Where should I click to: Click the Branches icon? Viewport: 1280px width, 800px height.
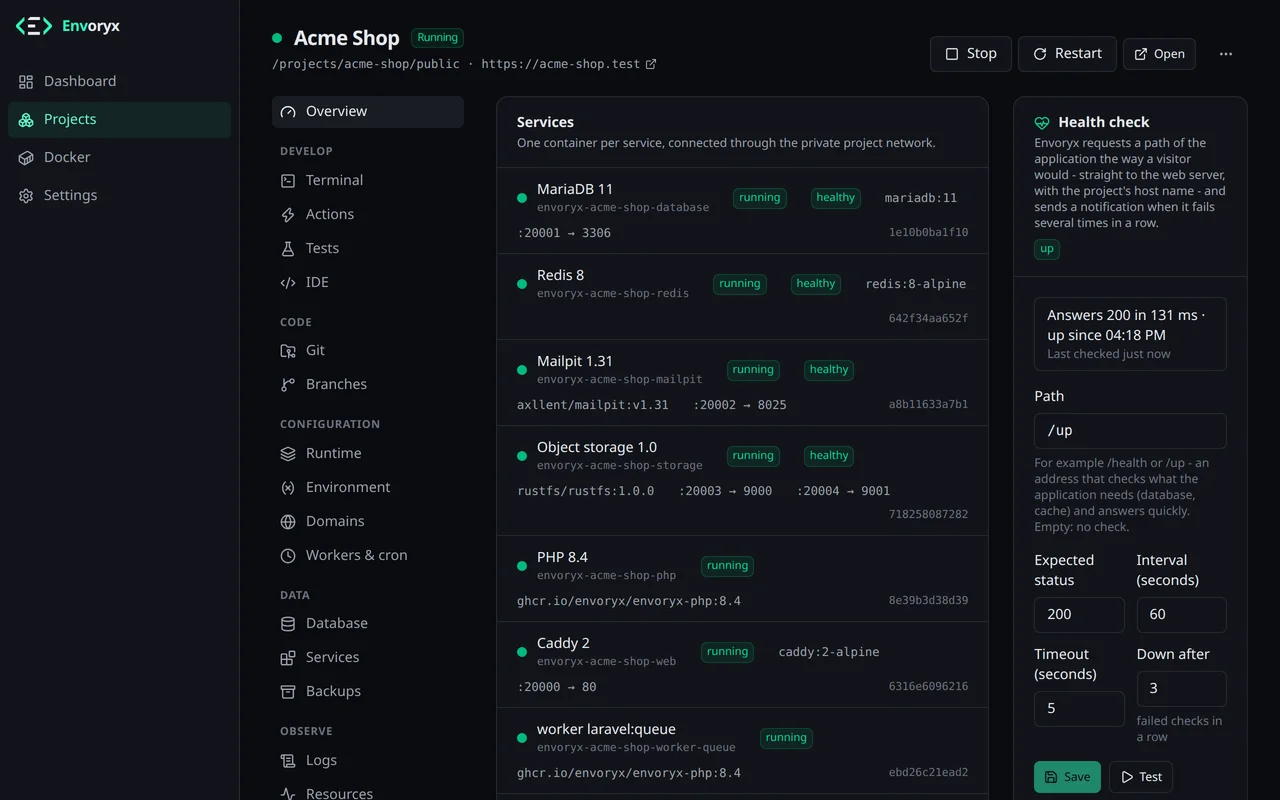coord(288,384)
